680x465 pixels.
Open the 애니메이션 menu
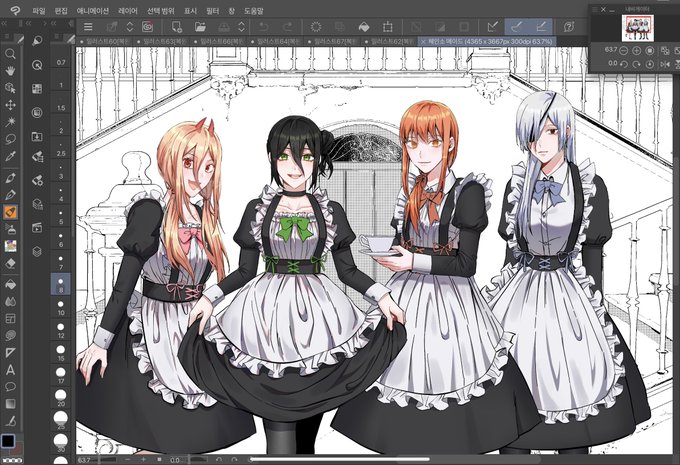(93, 11)
